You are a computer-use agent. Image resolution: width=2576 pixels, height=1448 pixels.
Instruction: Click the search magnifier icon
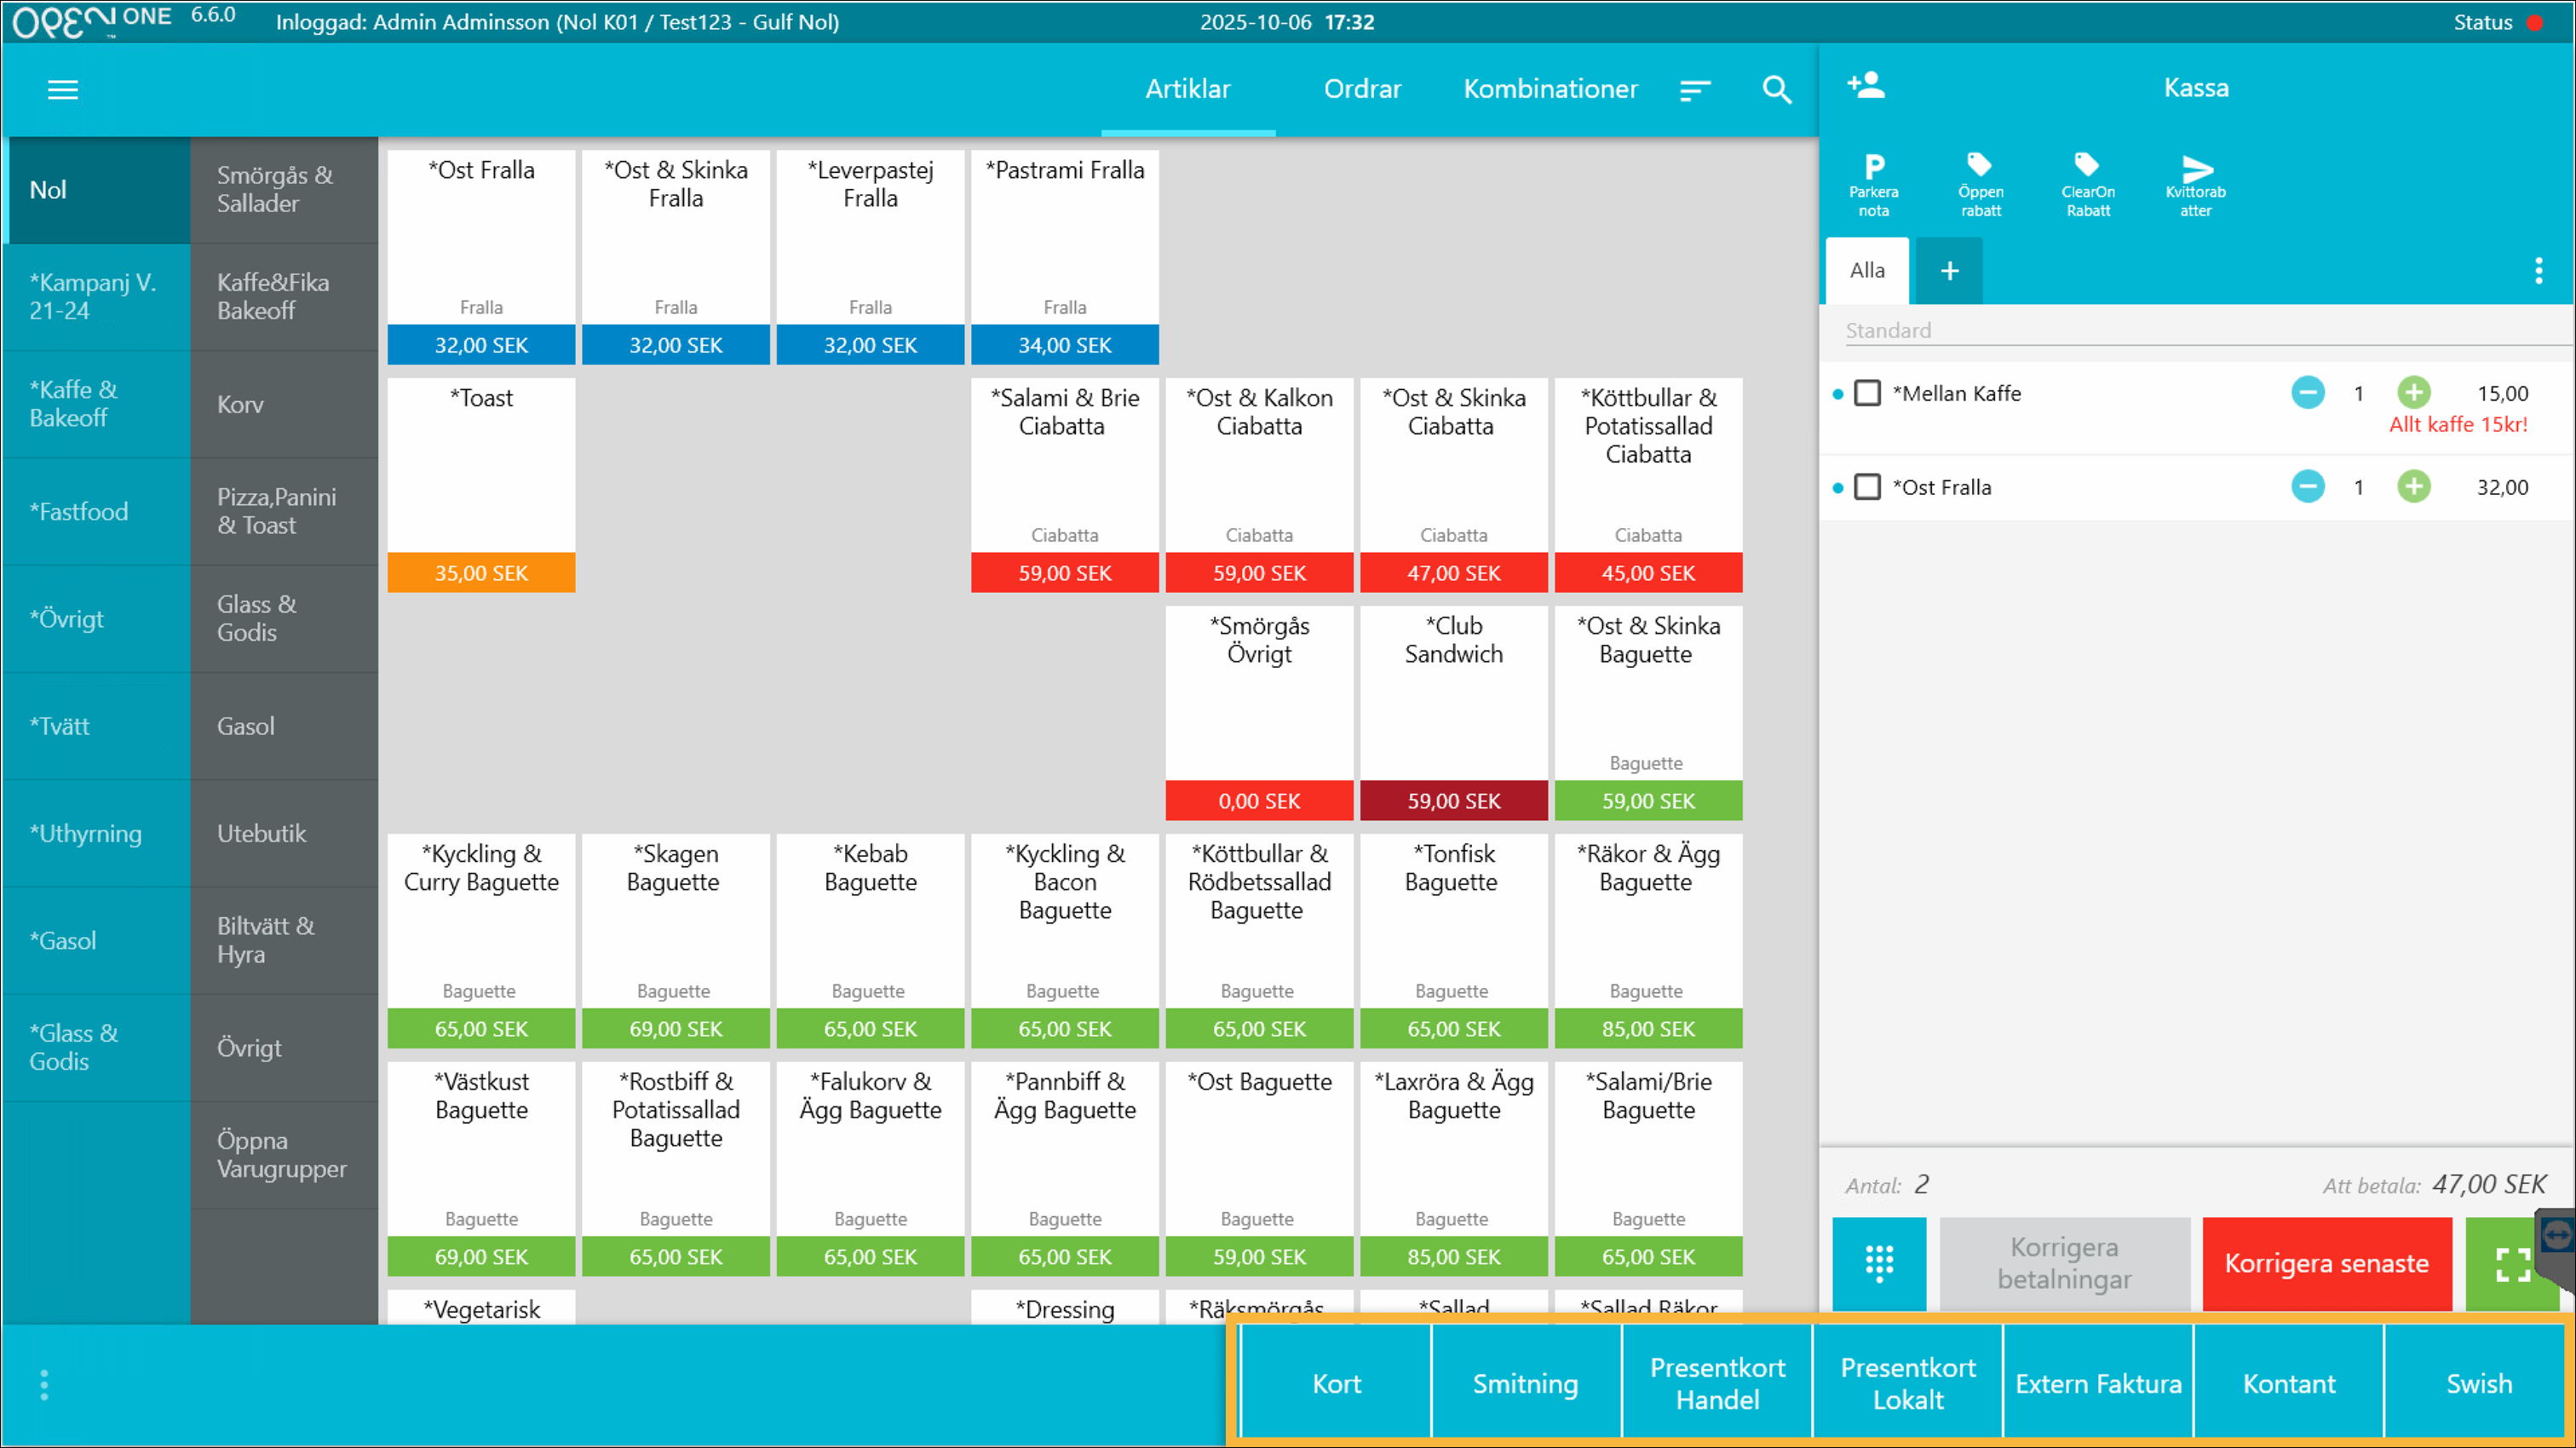click(1776, 90)
